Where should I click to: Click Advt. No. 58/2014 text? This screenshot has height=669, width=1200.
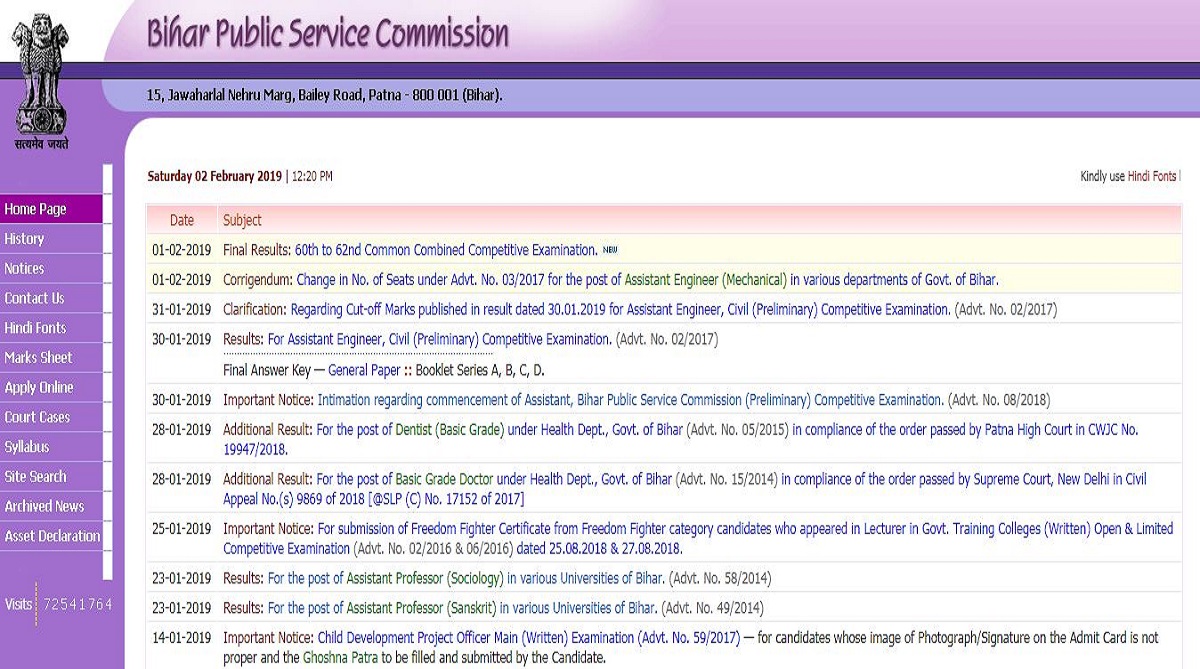720,578
